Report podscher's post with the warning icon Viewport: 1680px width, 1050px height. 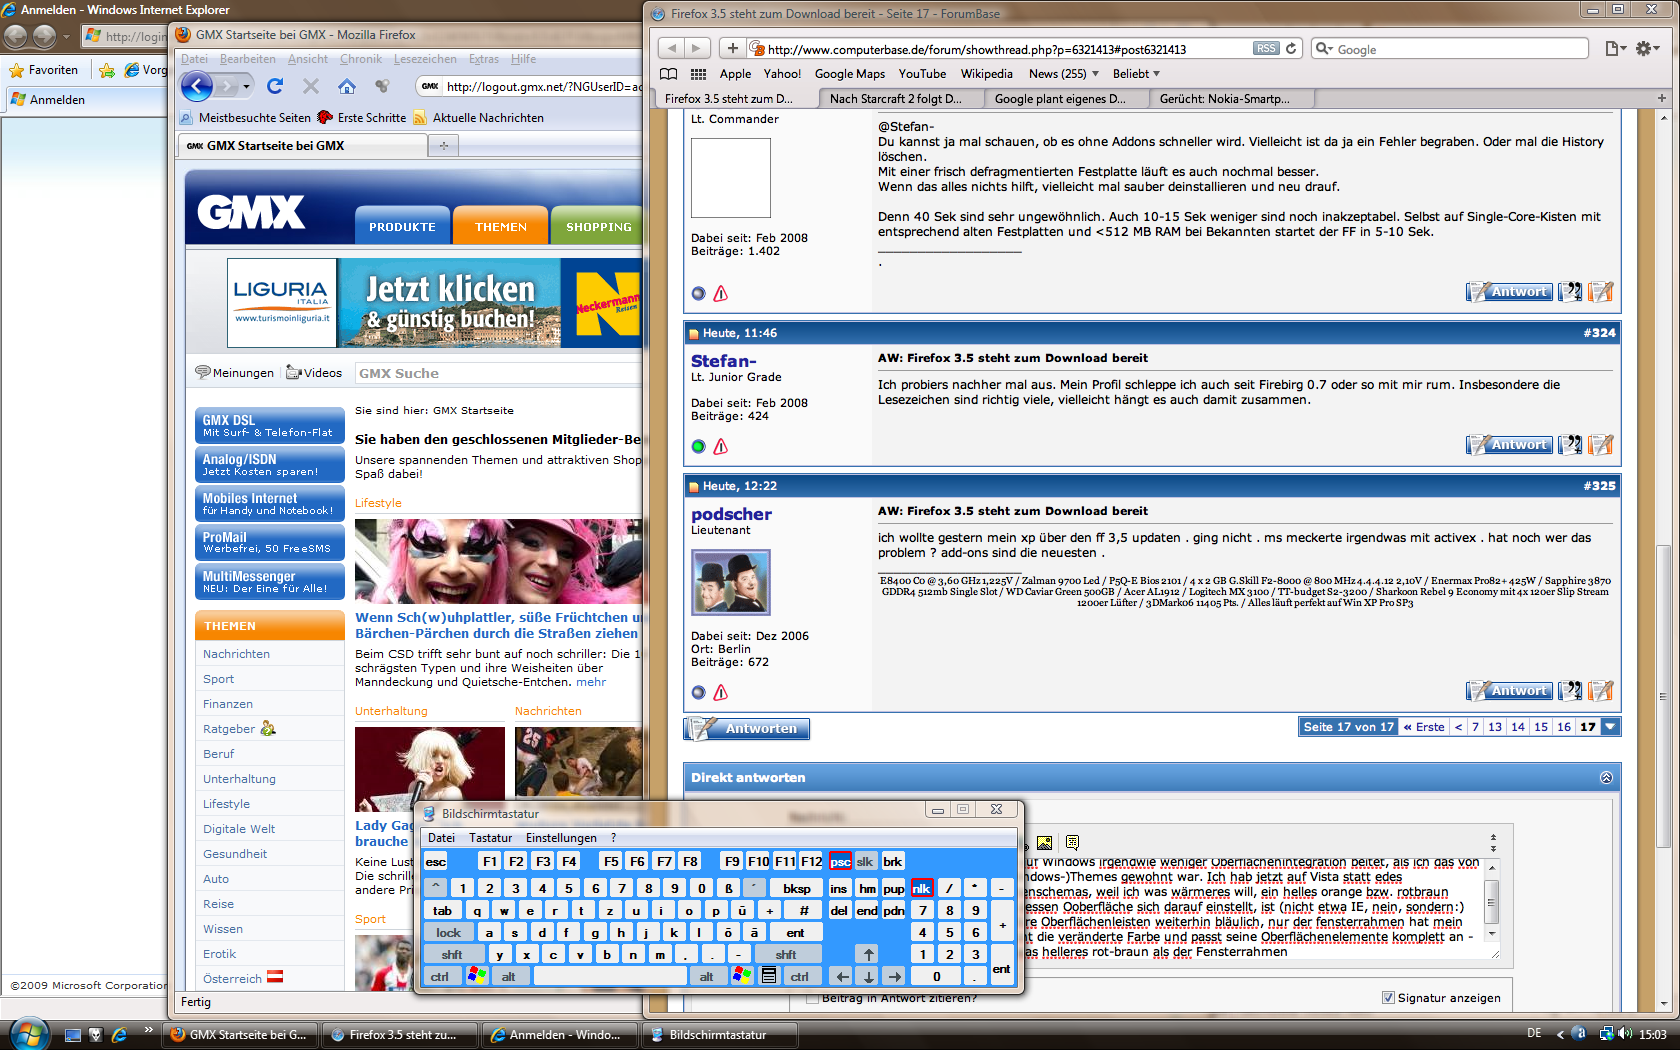[x=721, y=692]
